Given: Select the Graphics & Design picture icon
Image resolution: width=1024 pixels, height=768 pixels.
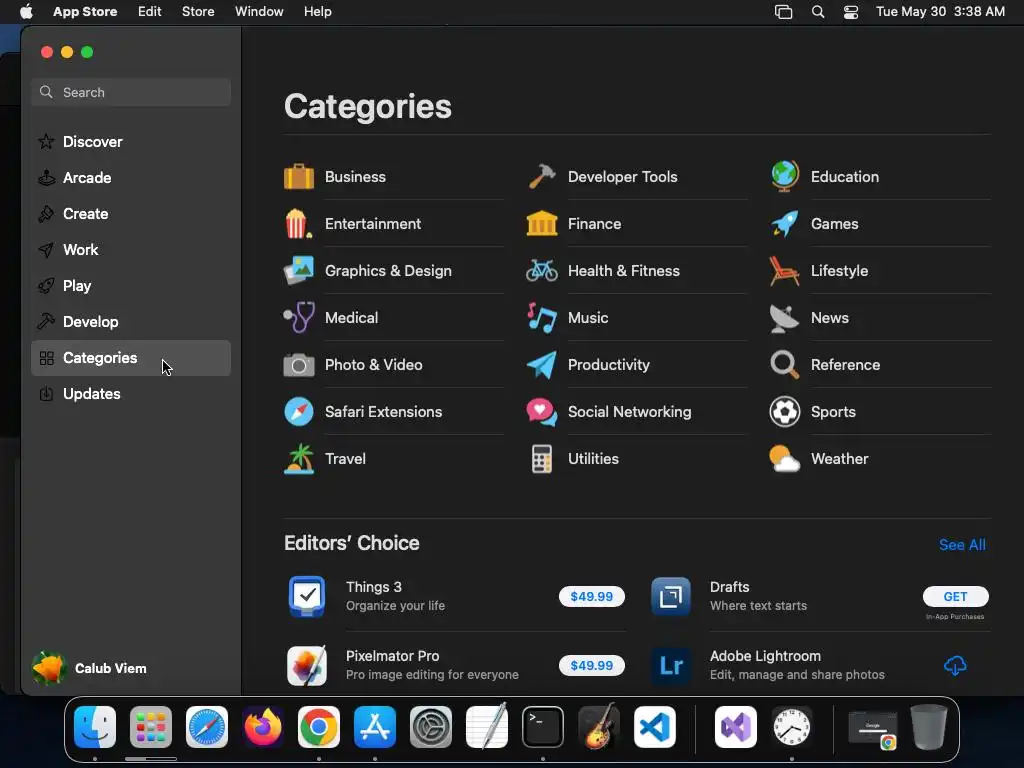Looking at the screenshot, I should tap(299, 270).
